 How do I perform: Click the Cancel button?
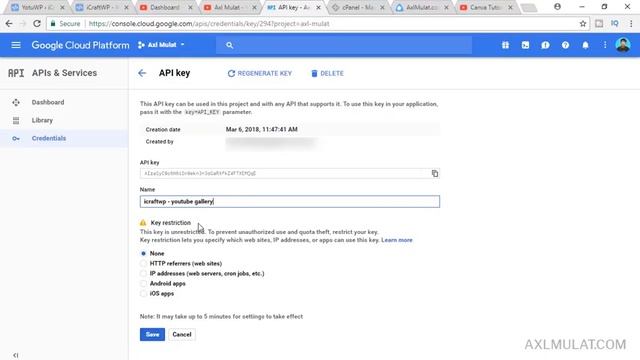182,334
